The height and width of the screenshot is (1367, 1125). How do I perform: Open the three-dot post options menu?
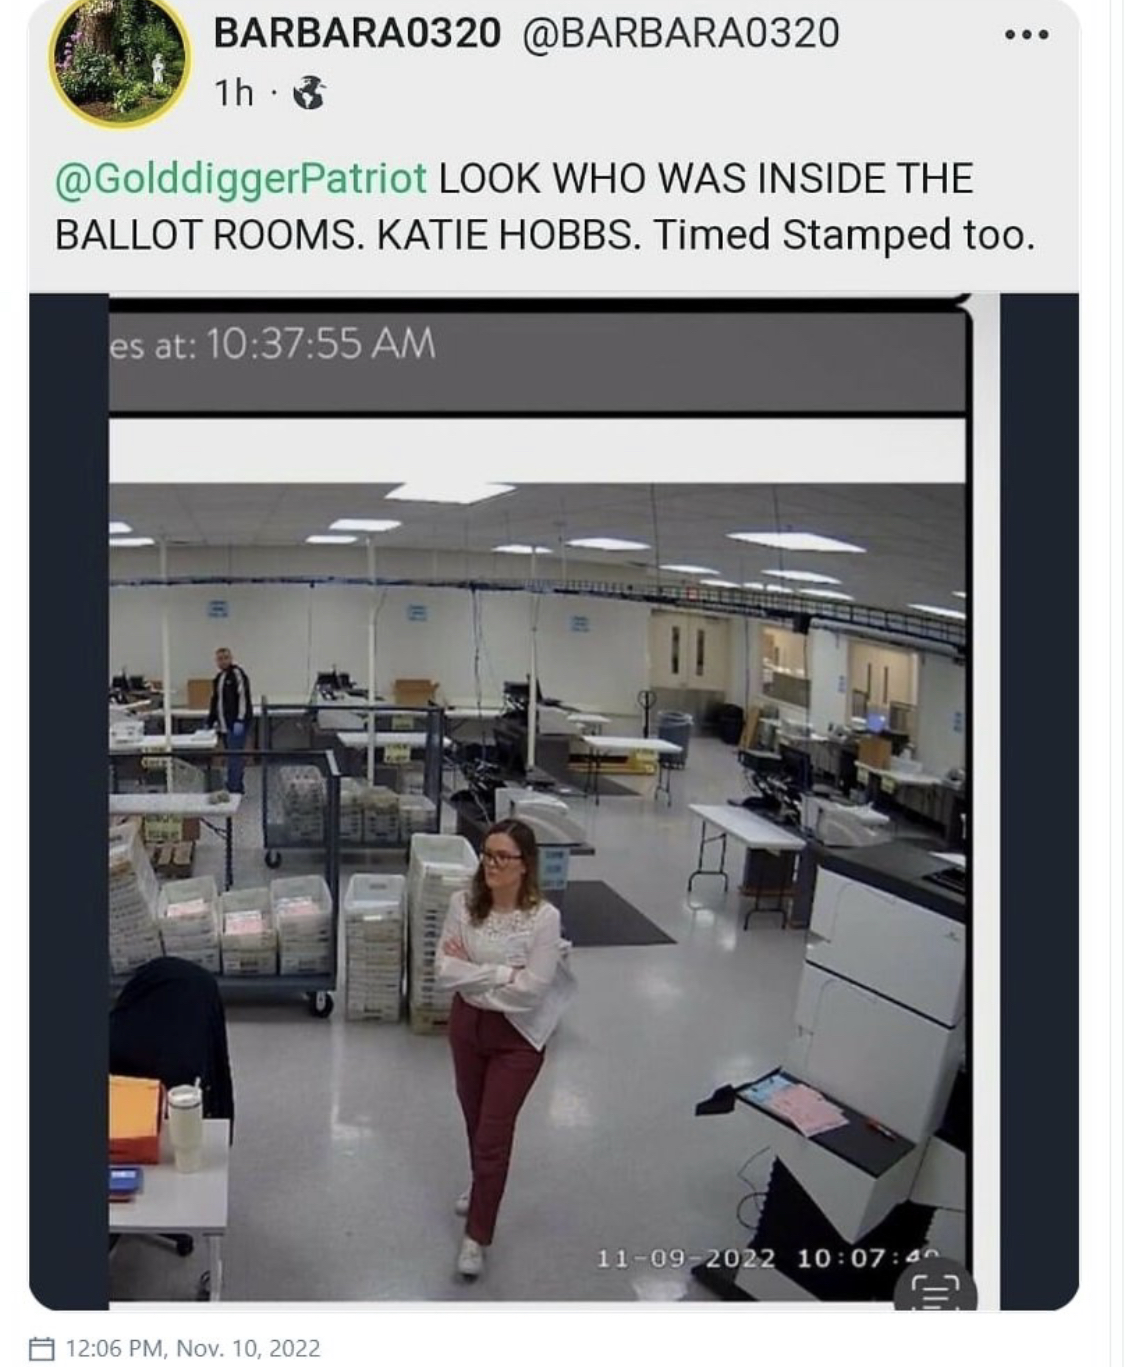pyautogui.click(x=1027, y=35)
